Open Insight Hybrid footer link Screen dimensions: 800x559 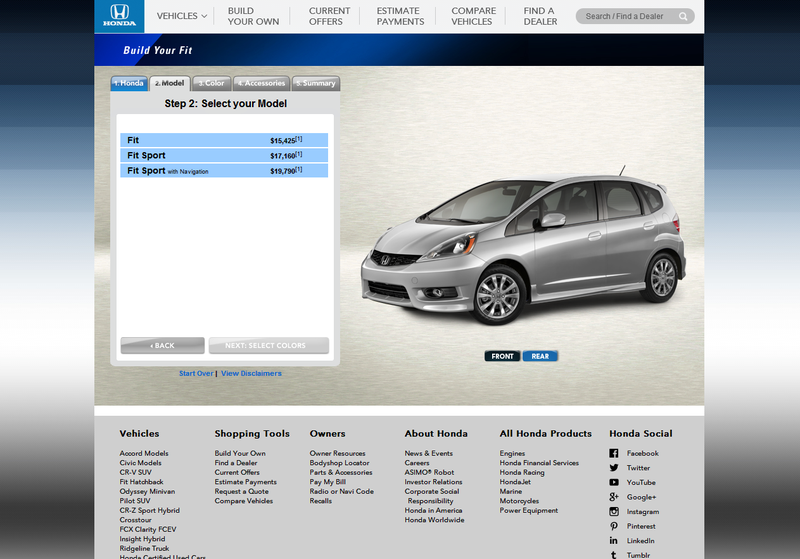(142, 539)
